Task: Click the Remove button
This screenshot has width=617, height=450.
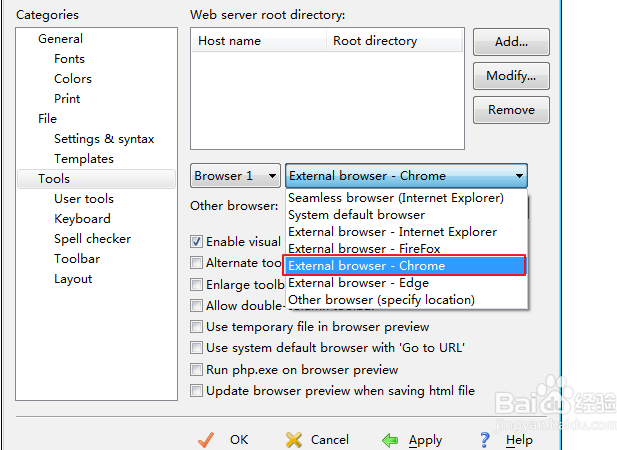Action: pyautogui.click(x=511, y=110)
